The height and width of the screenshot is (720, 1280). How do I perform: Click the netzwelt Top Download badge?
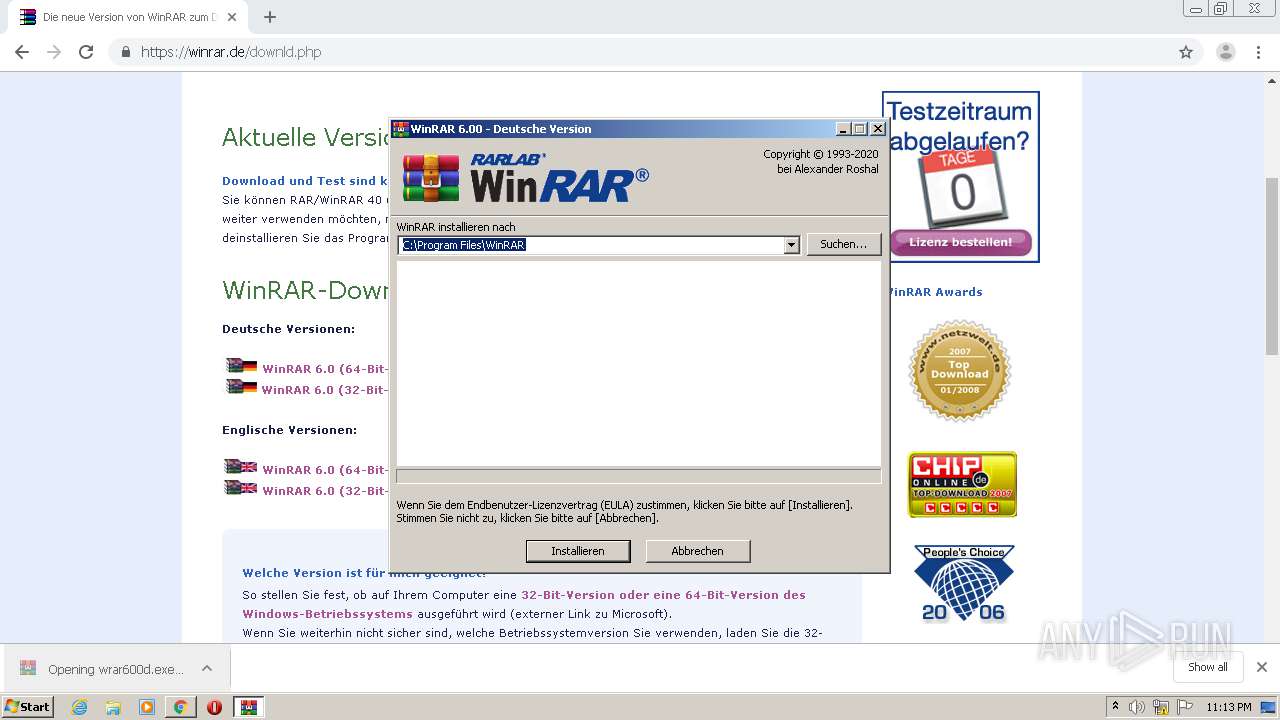coord(960,371)
